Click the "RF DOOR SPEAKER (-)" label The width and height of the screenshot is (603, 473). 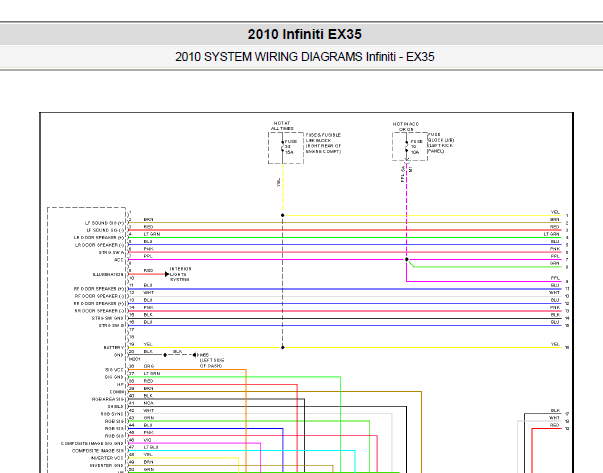[99, 296]
